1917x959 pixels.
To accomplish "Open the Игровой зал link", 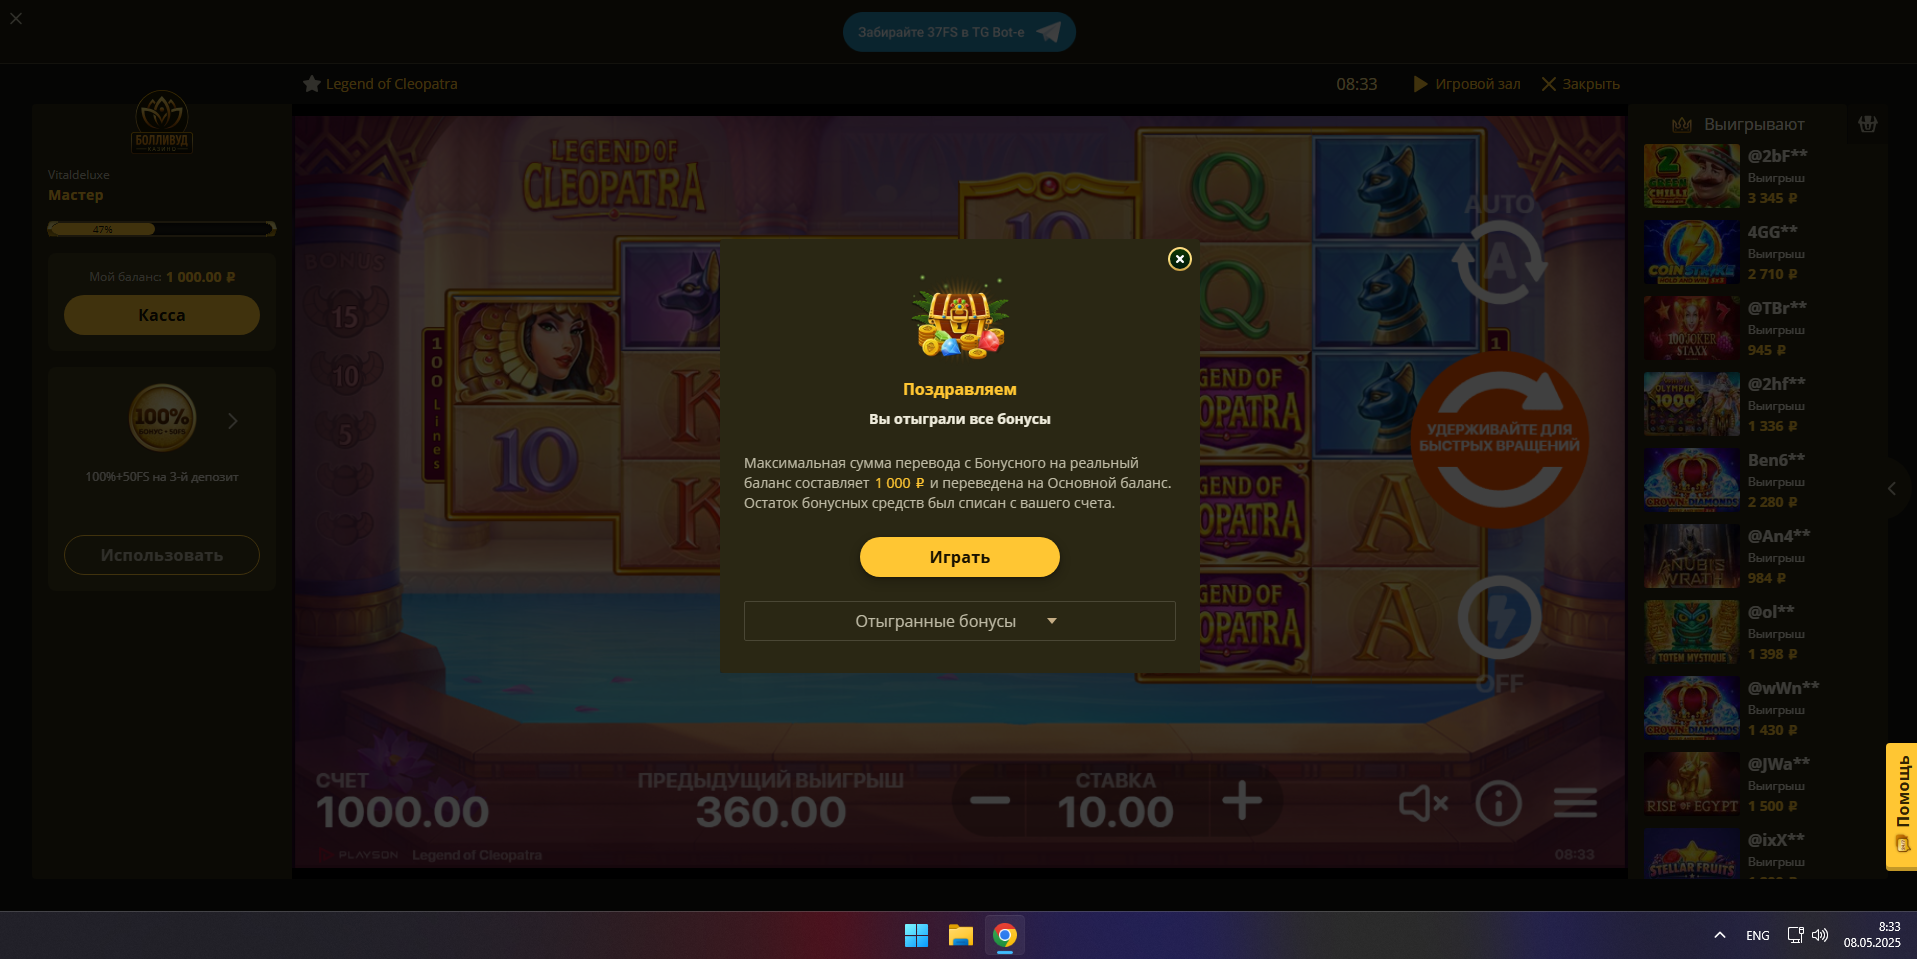I will [x=1467, y=84].
